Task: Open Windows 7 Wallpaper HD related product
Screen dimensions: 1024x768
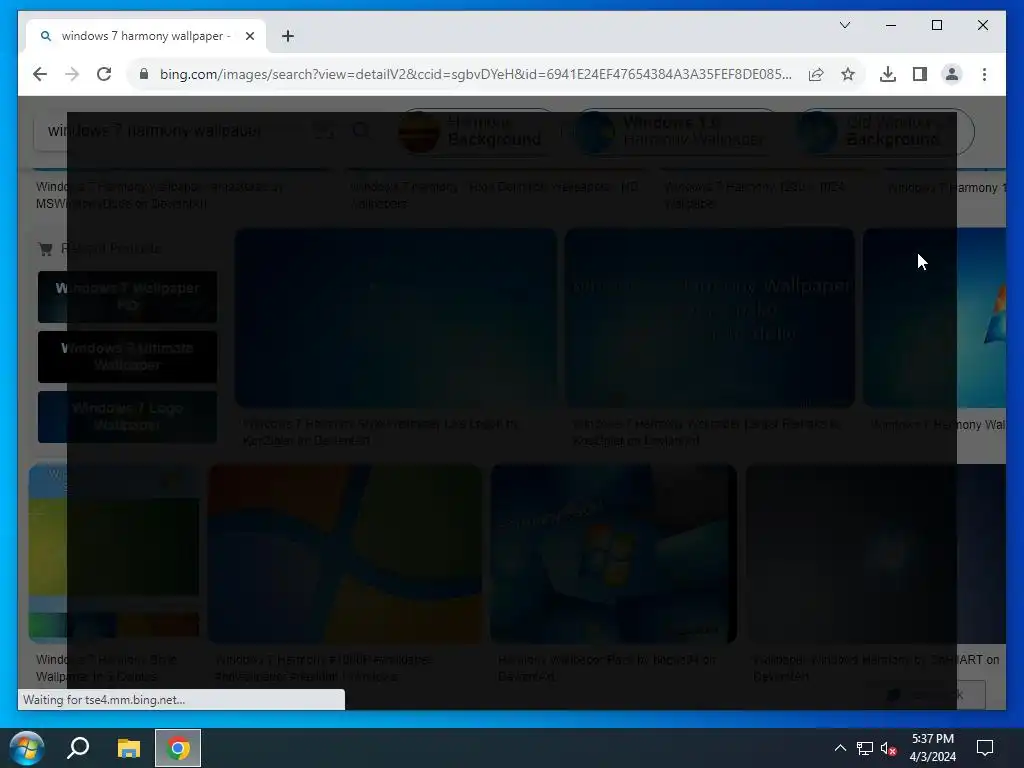Action: coord(127,297)
